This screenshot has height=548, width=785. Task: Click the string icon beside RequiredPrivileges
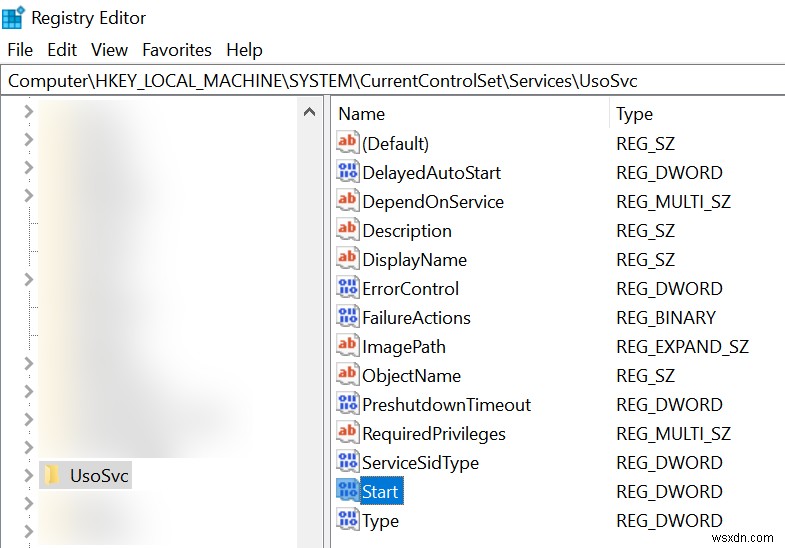pos(347,433)
